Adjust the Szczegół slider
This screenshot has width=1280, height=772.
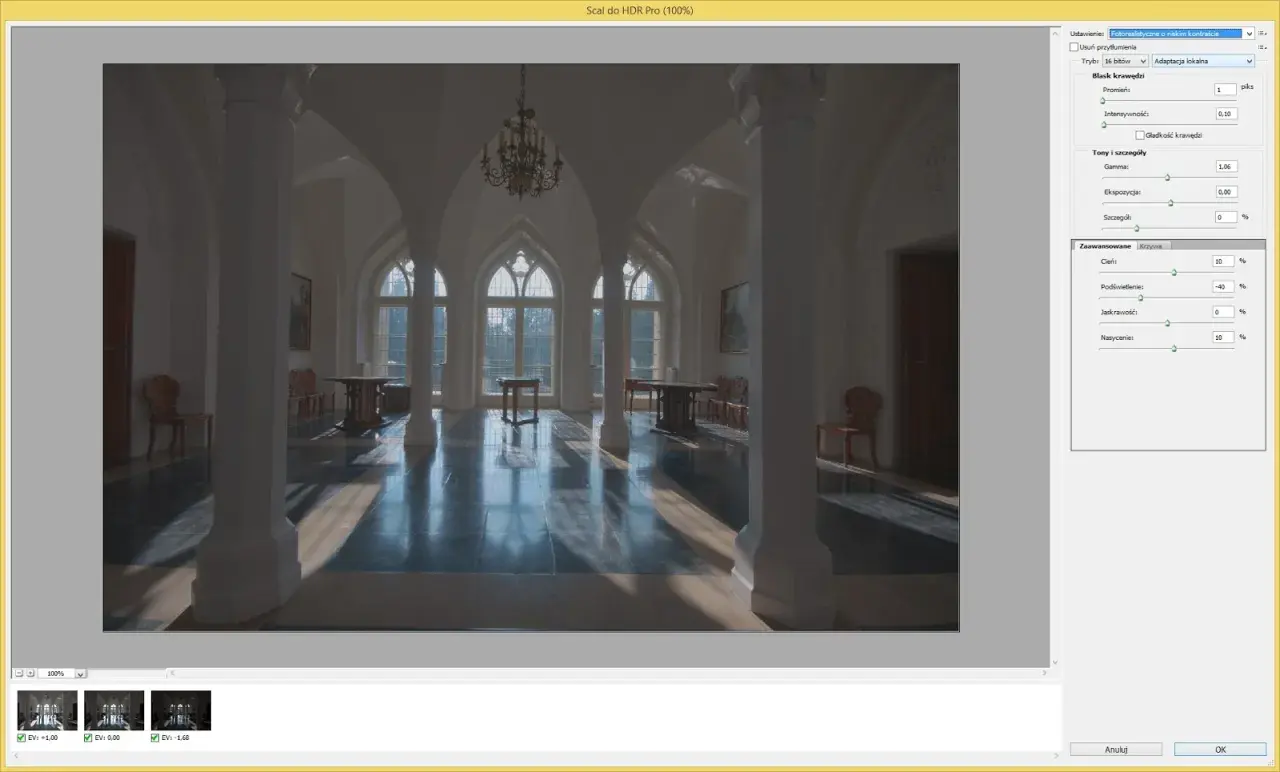[1137, 228]
